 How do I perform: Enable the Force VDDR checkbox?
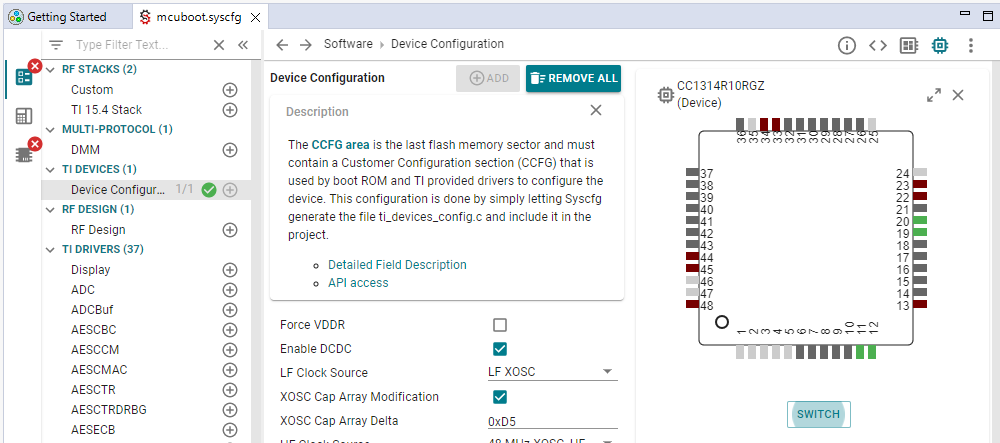coord(500,325)
